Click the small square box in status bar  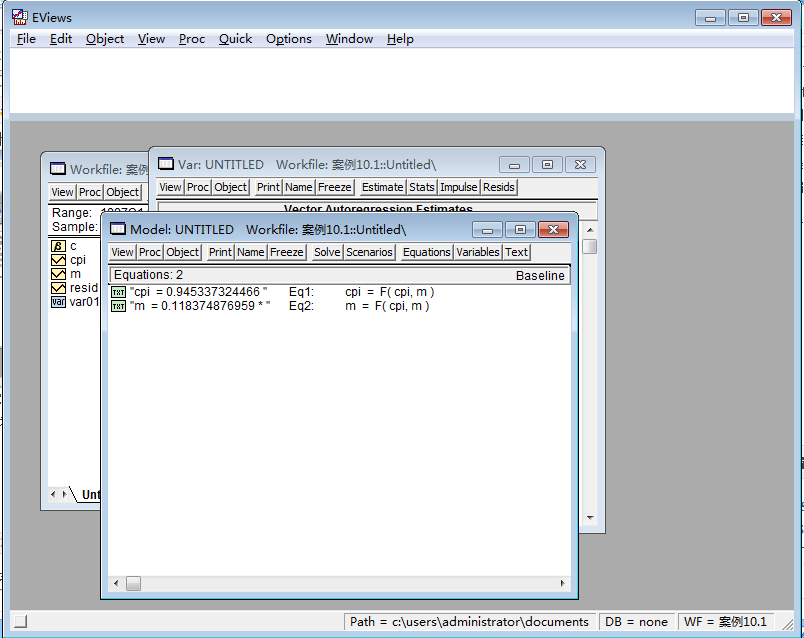coord(21,622)
